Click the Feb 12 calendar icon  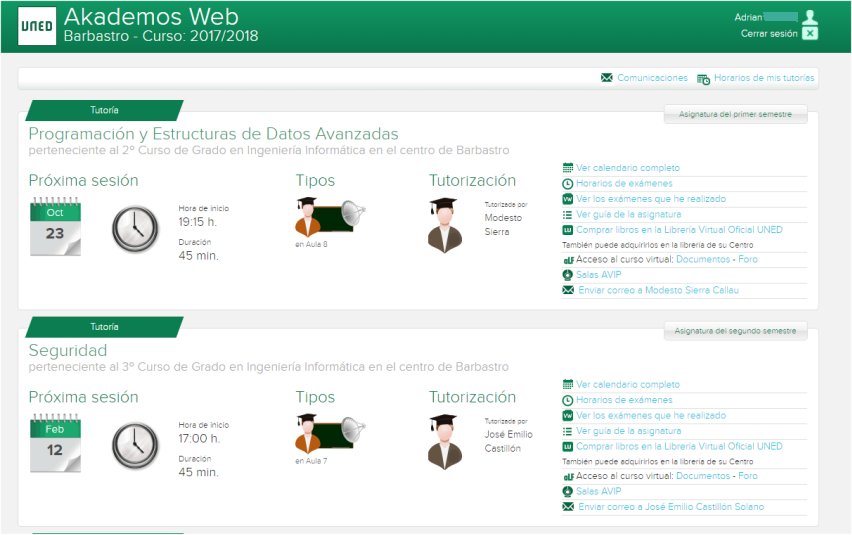click(55, 445)
